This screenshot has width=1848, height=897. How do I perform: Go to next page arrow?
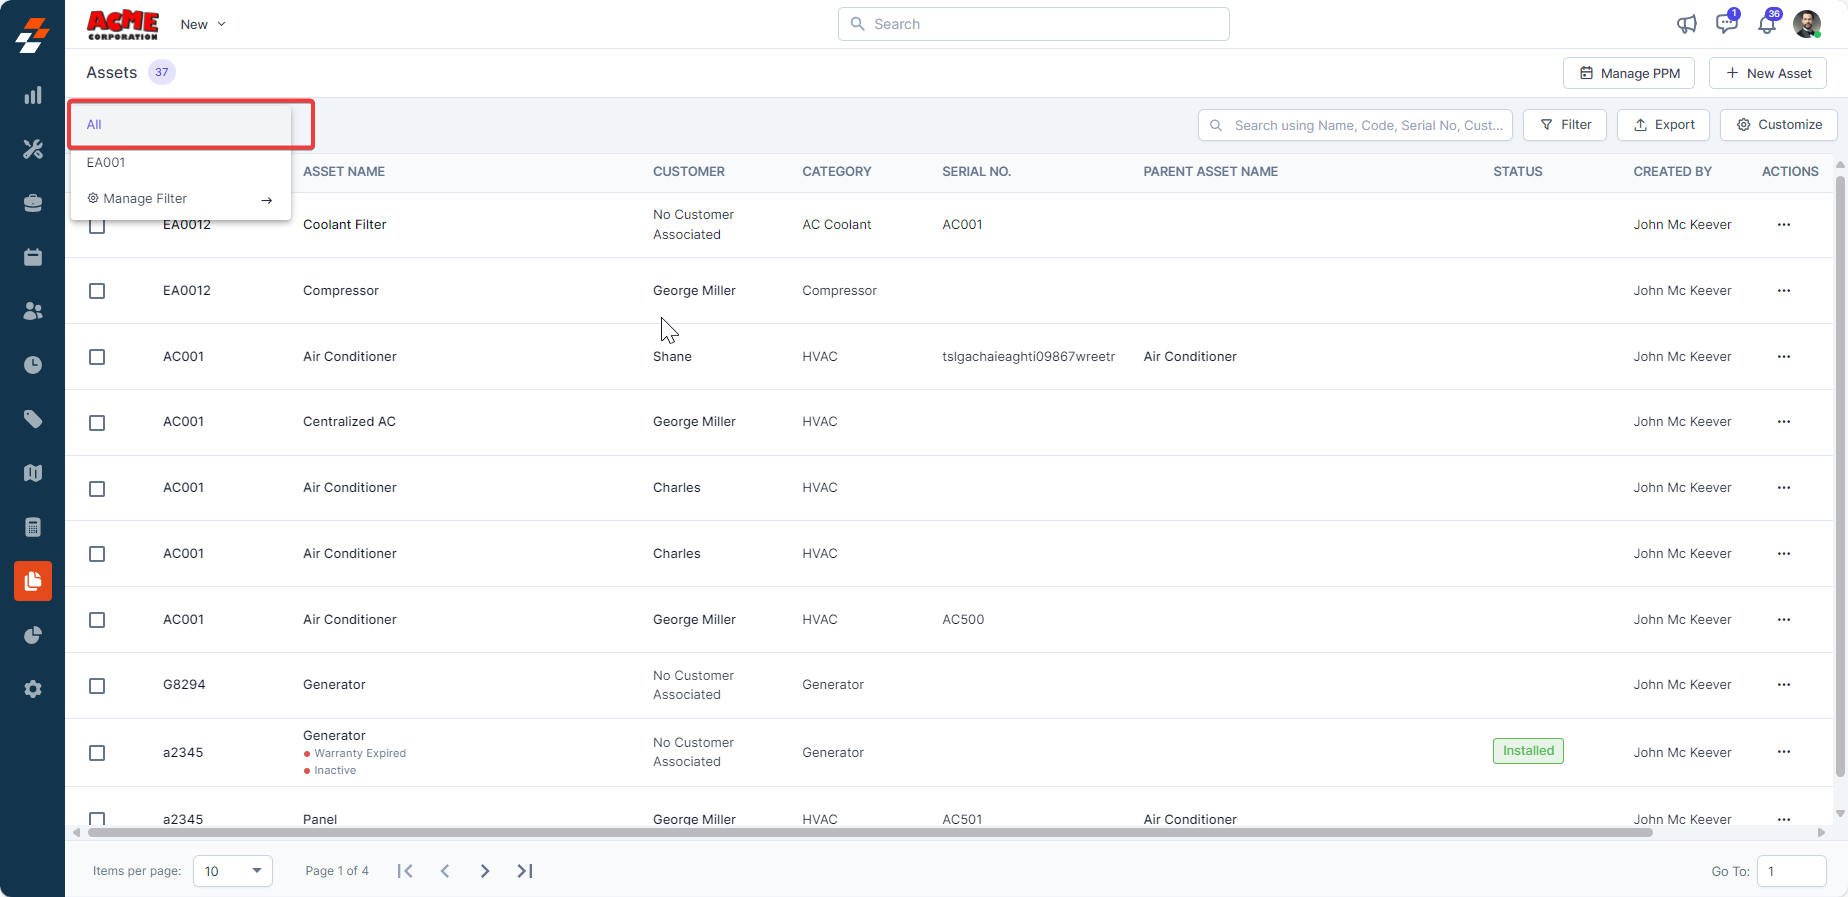[x=485, y=871]
